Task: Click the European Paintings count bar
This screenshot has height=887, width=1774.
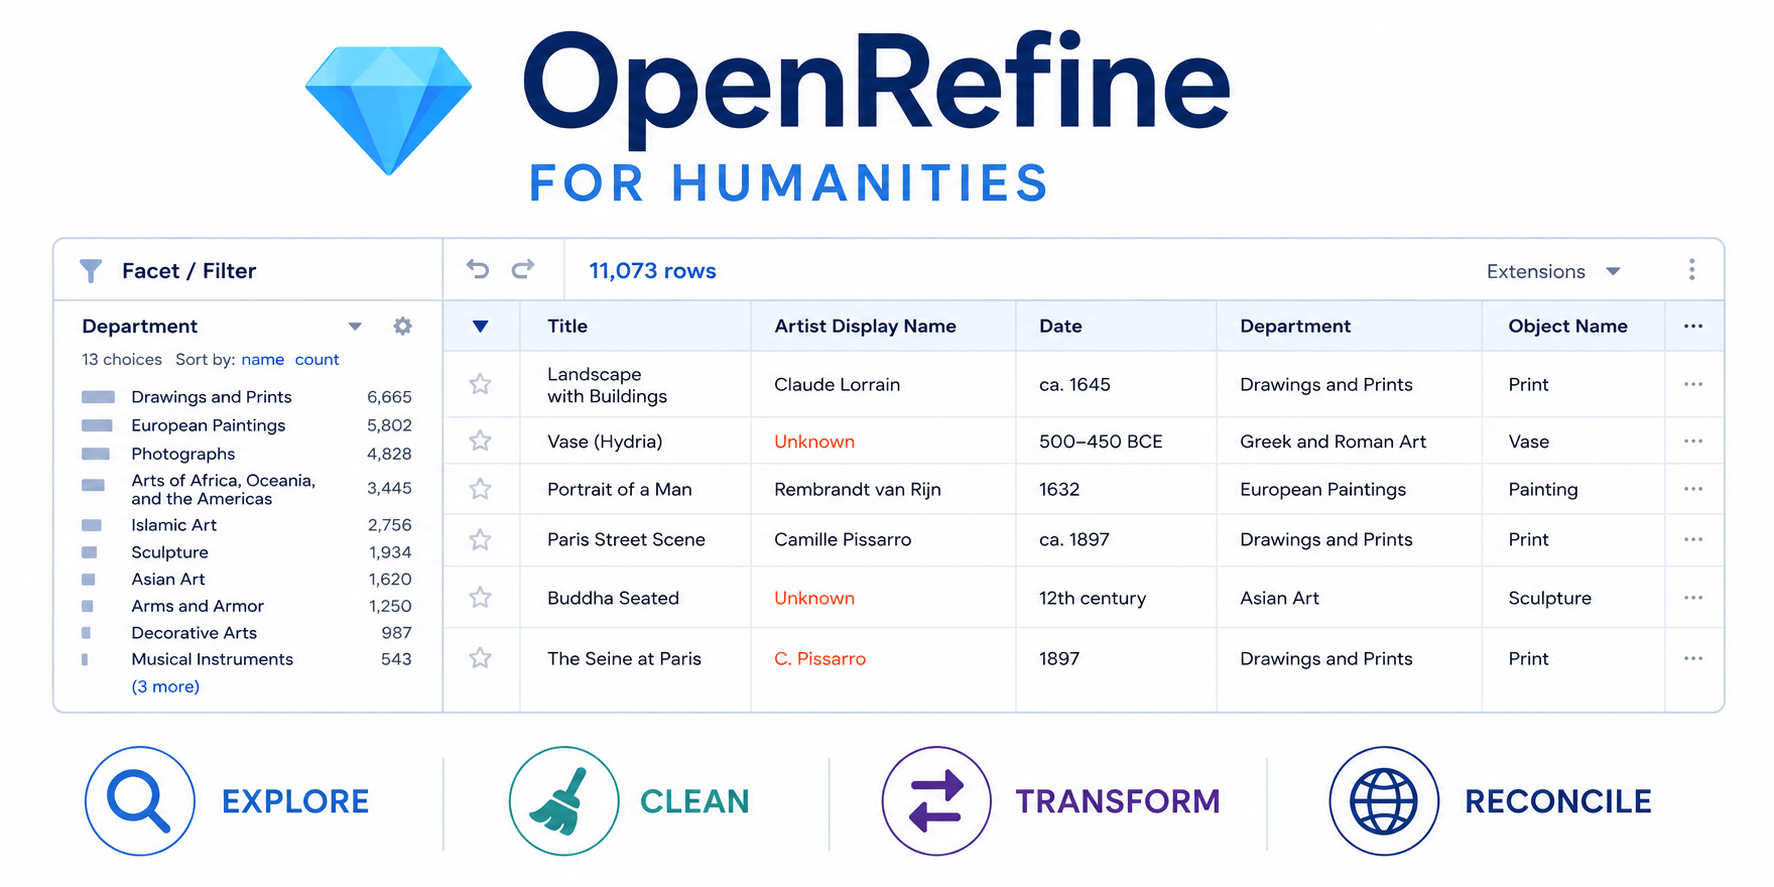Action: tap(97, 425)
